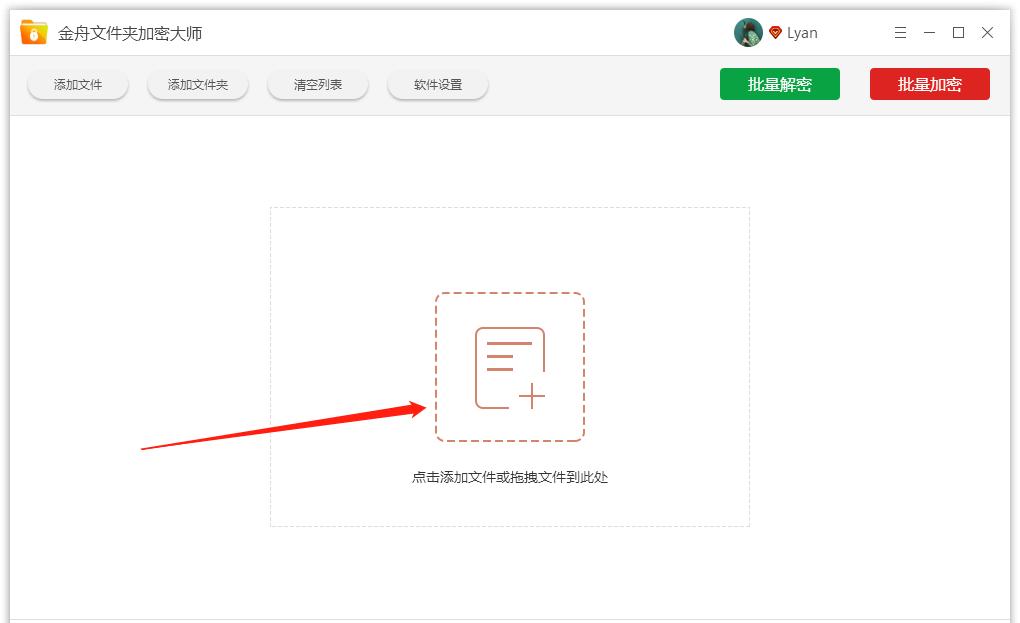Viewport: 1020px width, 623px height.
Task: Click the 添加文件 add file button
Action: pyautogui.click(x=77, y=84)
